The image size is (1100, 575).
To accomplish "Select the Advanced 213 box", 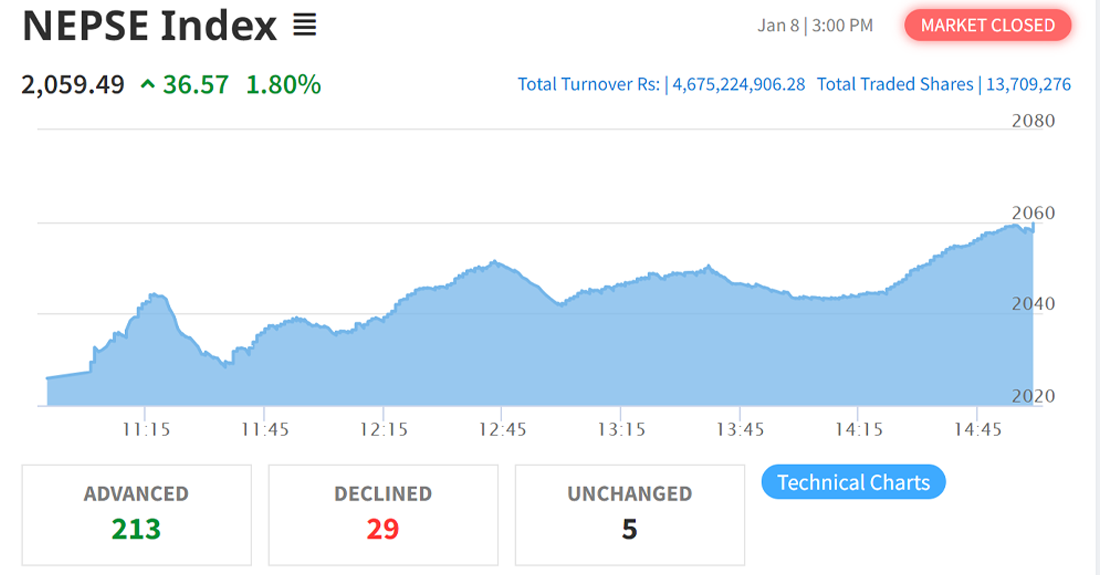I will [136, 514].
